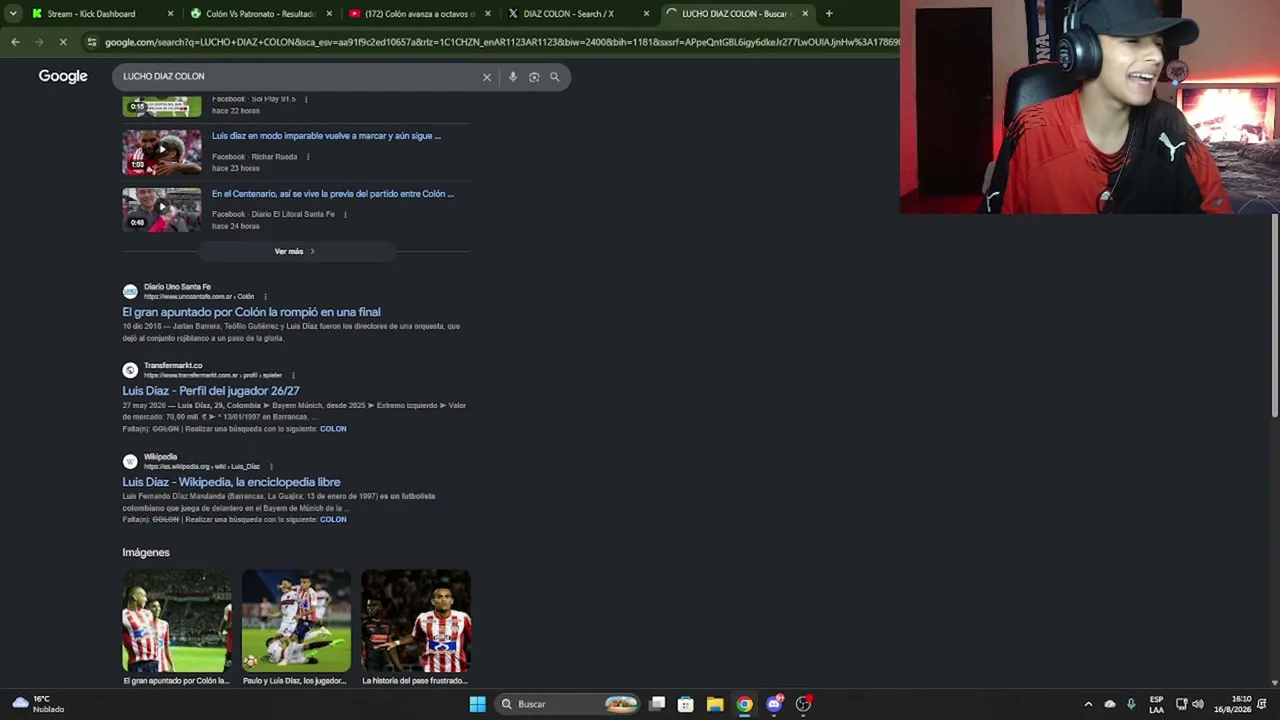The width and height of the screenshot is (1280, 720).
Task: Submit search with the magnifier icon
Action: click(x=555, y=77)
